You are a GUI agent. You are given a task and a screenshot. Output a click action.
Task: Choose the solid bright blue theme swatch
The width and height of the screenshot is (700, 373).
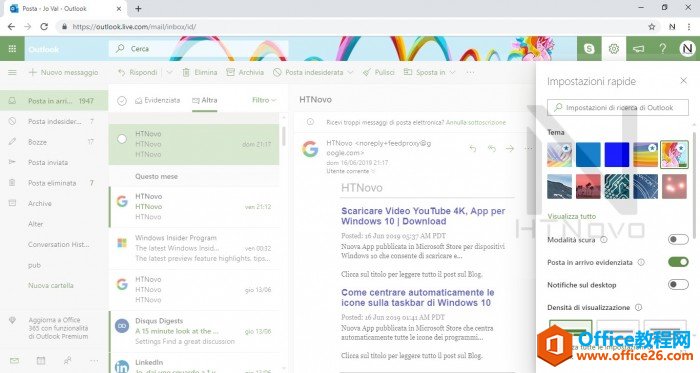(617, 154)
